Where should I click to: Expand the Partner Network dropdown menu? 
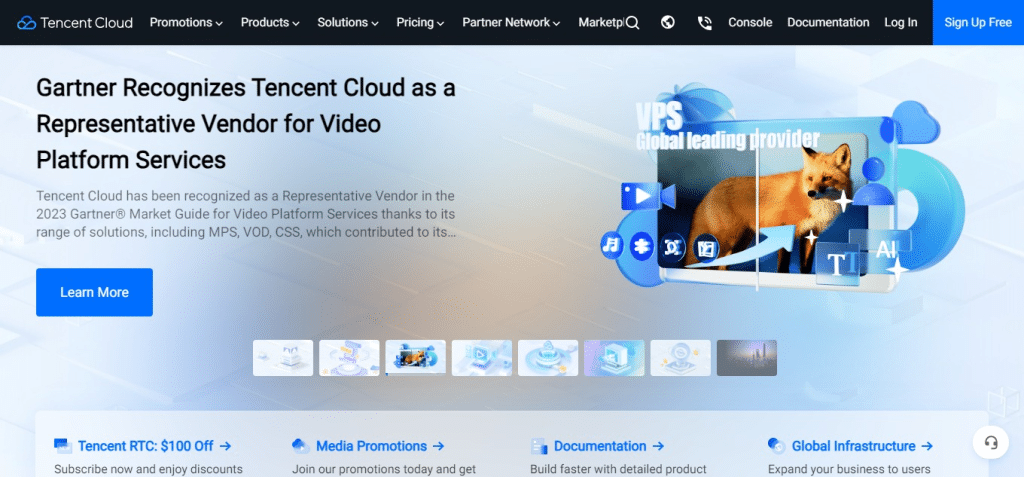tap(511, 23)
